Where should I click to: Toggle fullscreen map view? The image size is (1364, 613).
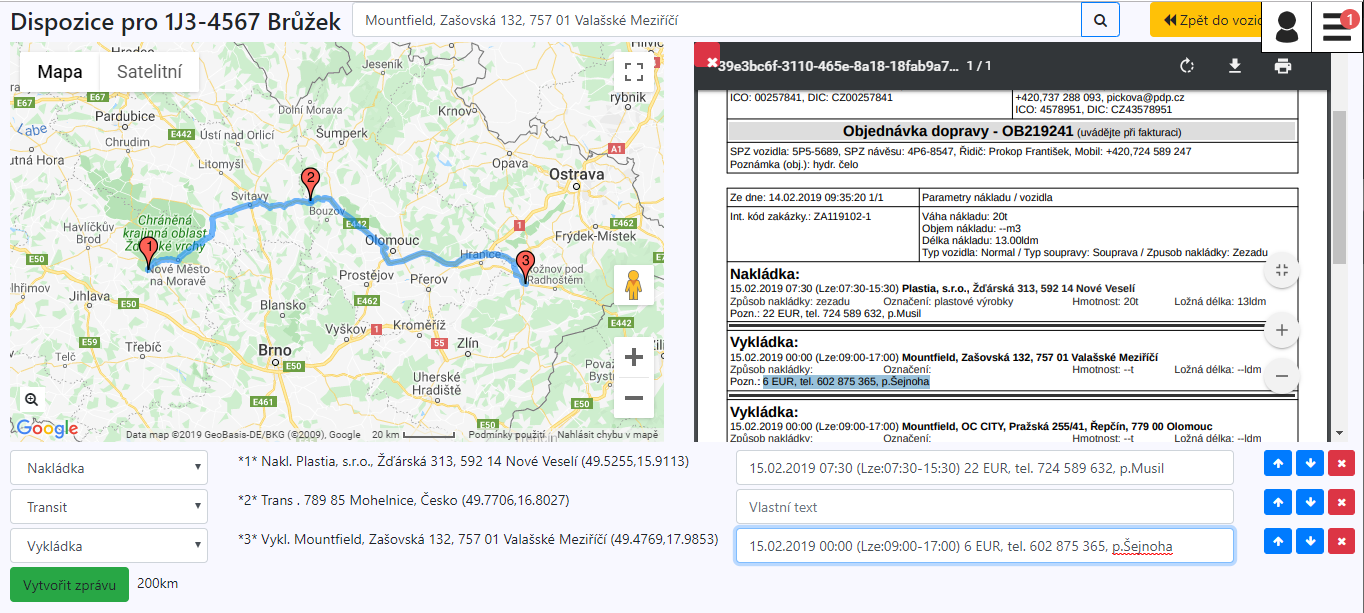633,72
